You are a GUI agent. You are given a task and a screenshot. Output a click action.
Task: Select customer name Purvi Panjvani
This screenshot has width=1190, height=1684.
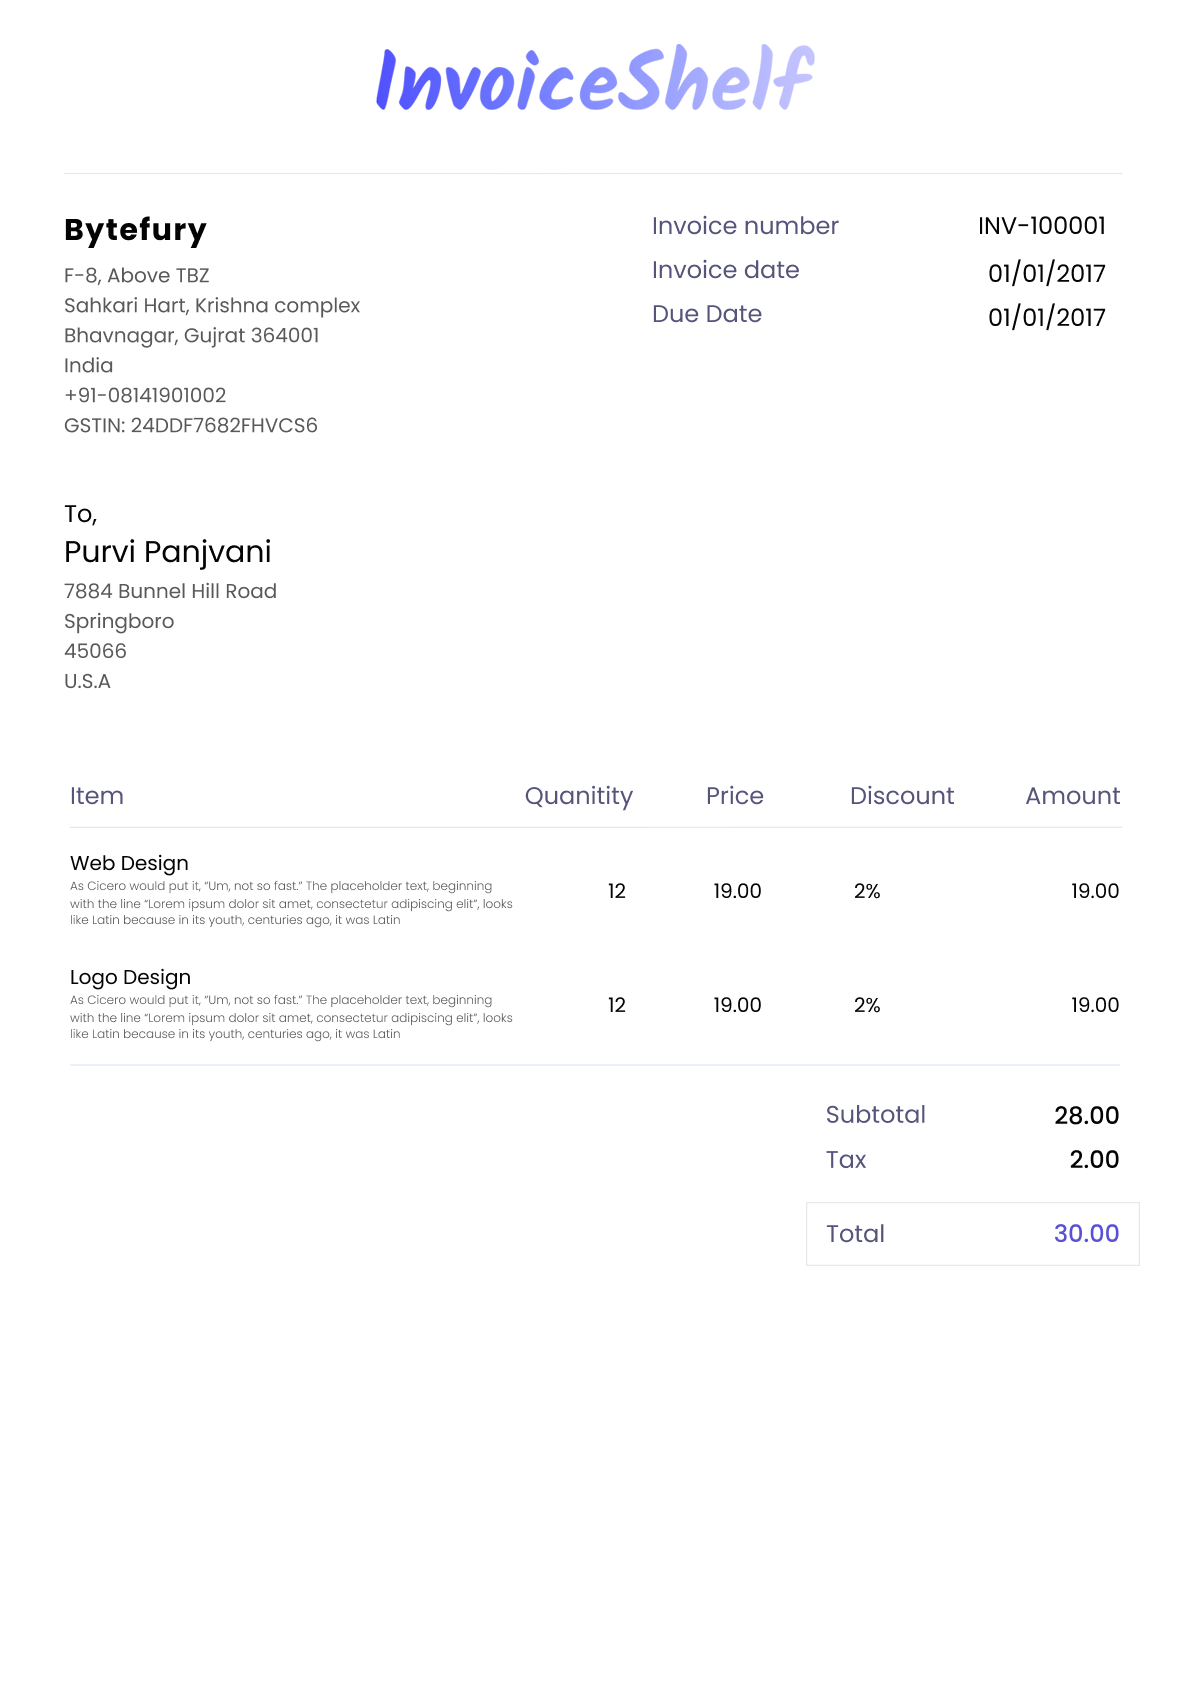(x=167, y=552)
